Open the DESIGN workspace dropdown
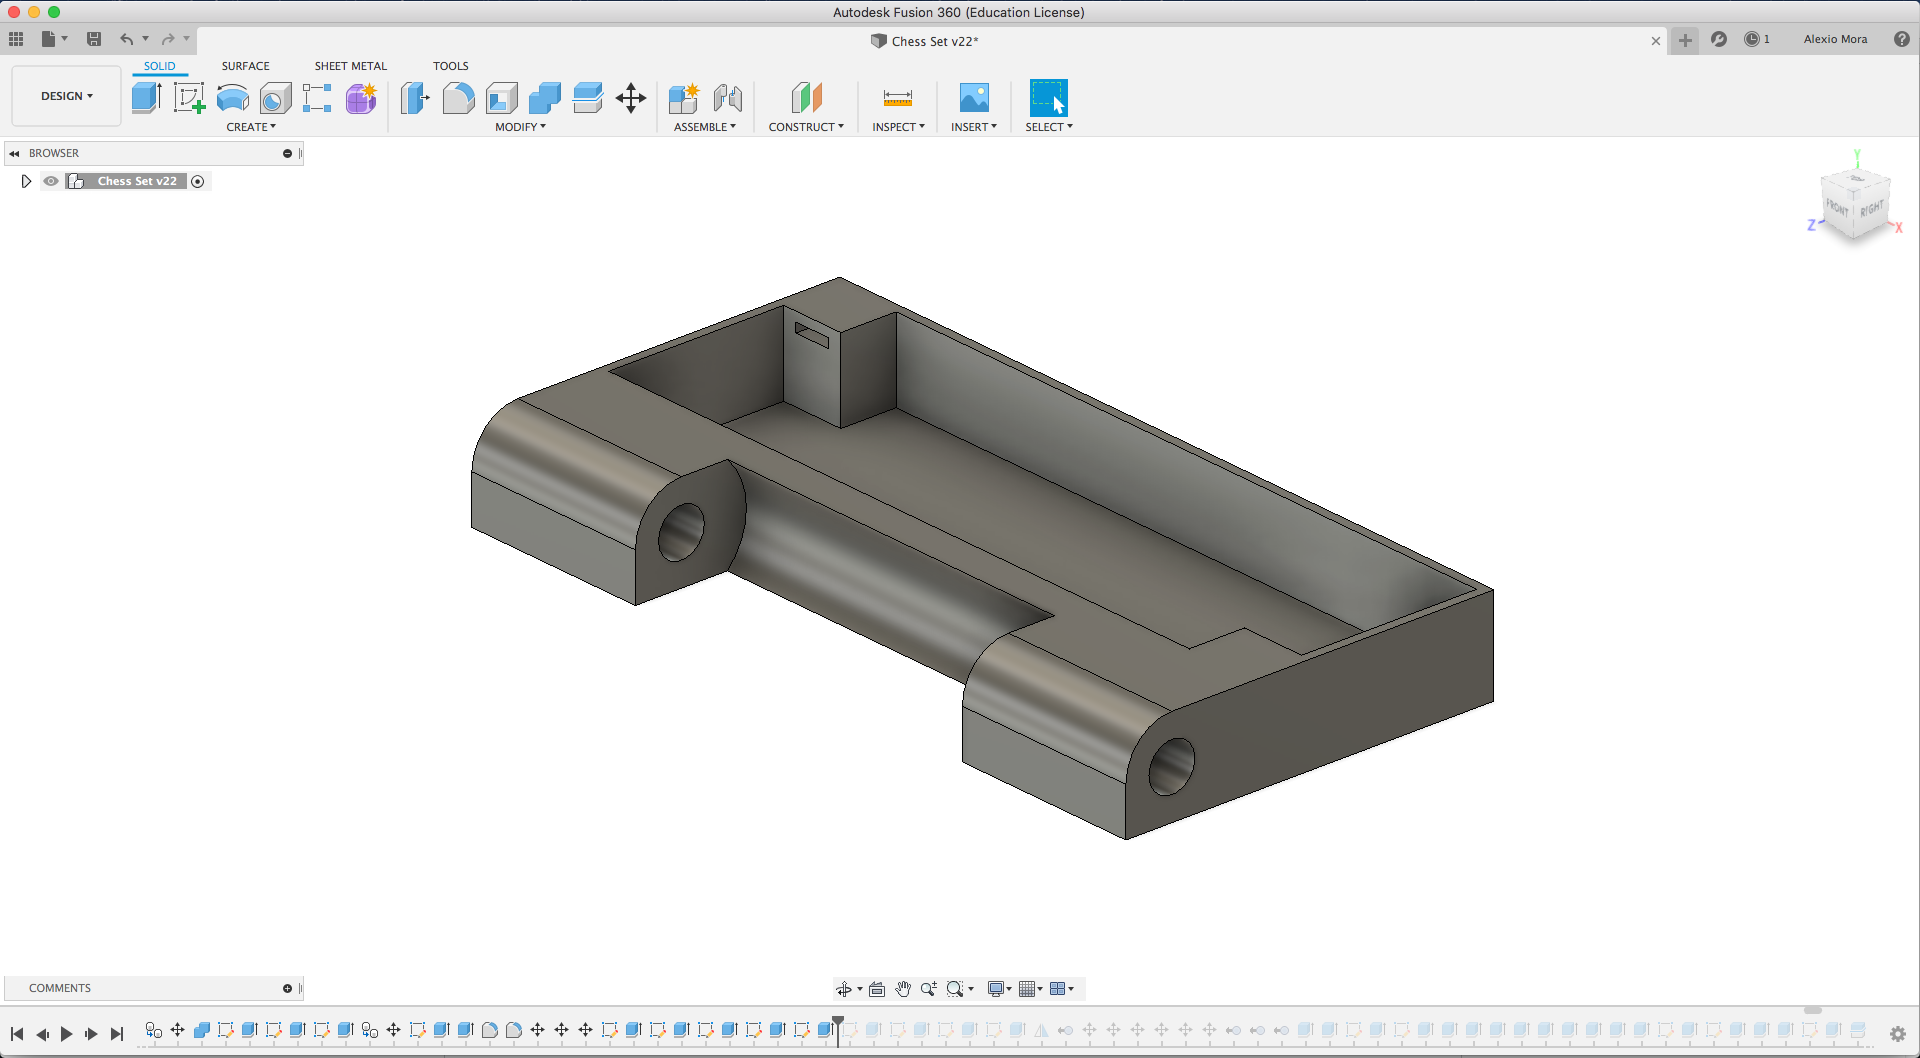This screenshot has height=1058, width=1920. pyautogui.click(x=66, y=96)
